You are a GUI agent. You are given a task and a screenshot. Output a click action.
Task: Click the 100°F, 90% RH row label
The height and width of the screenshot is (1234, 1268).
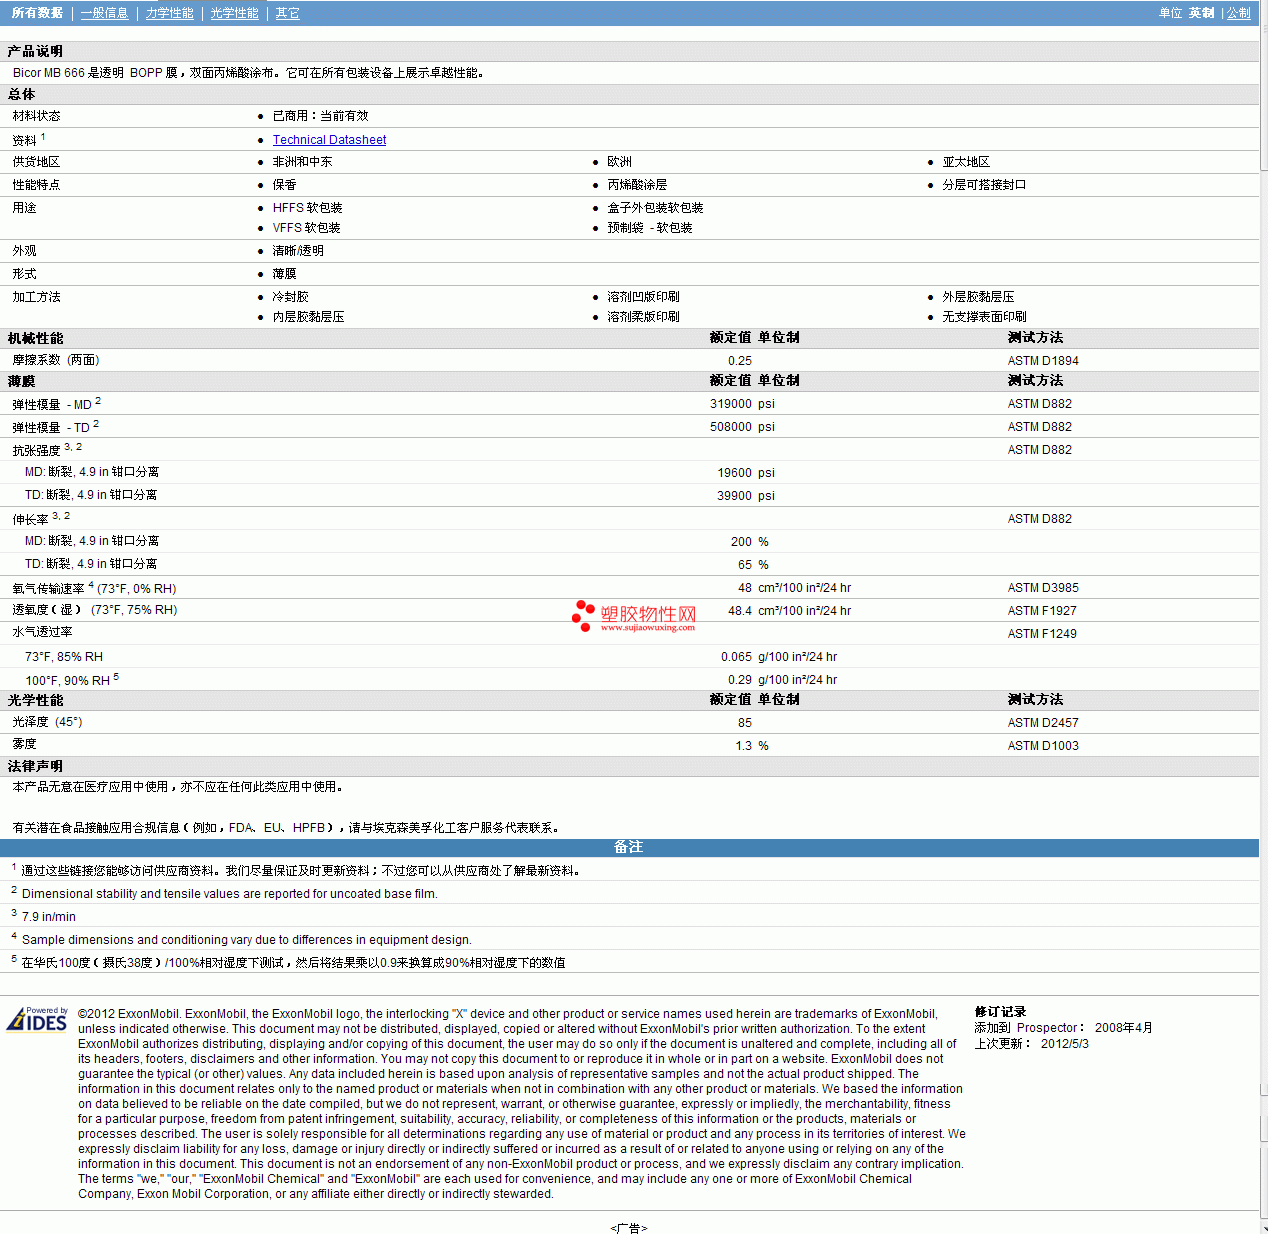pos(70,680)
